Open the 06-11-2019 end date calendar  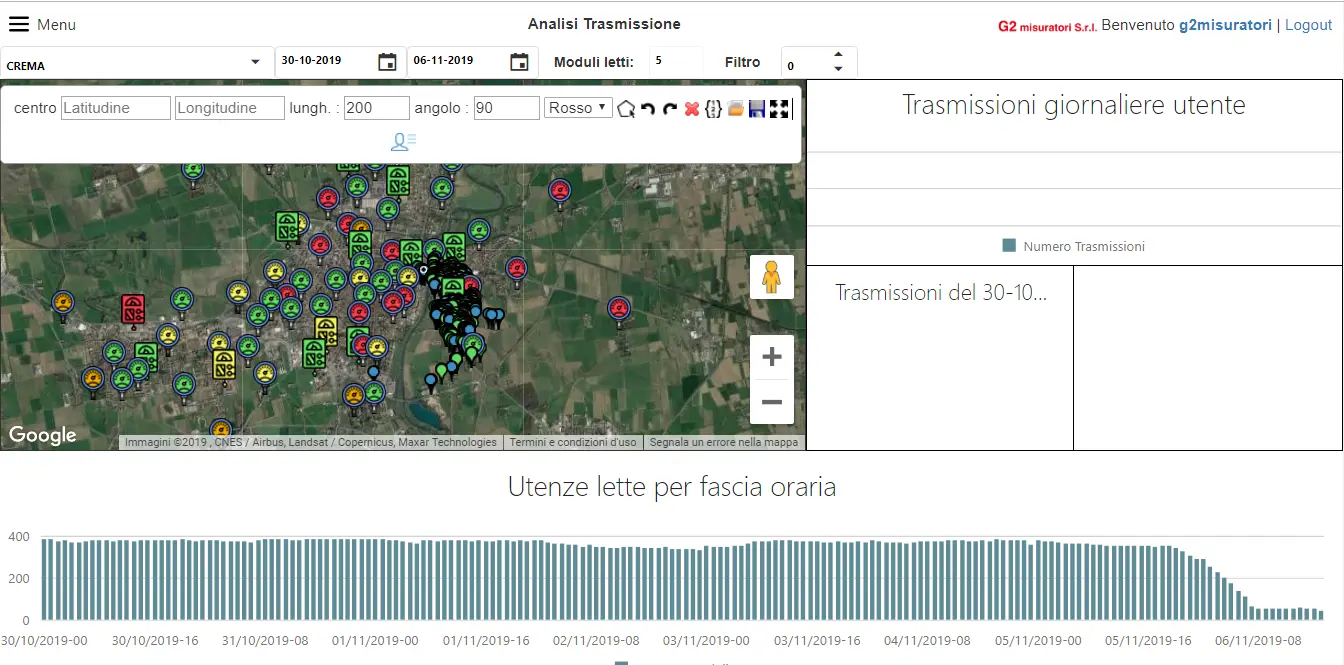click(x=519, y=61)
